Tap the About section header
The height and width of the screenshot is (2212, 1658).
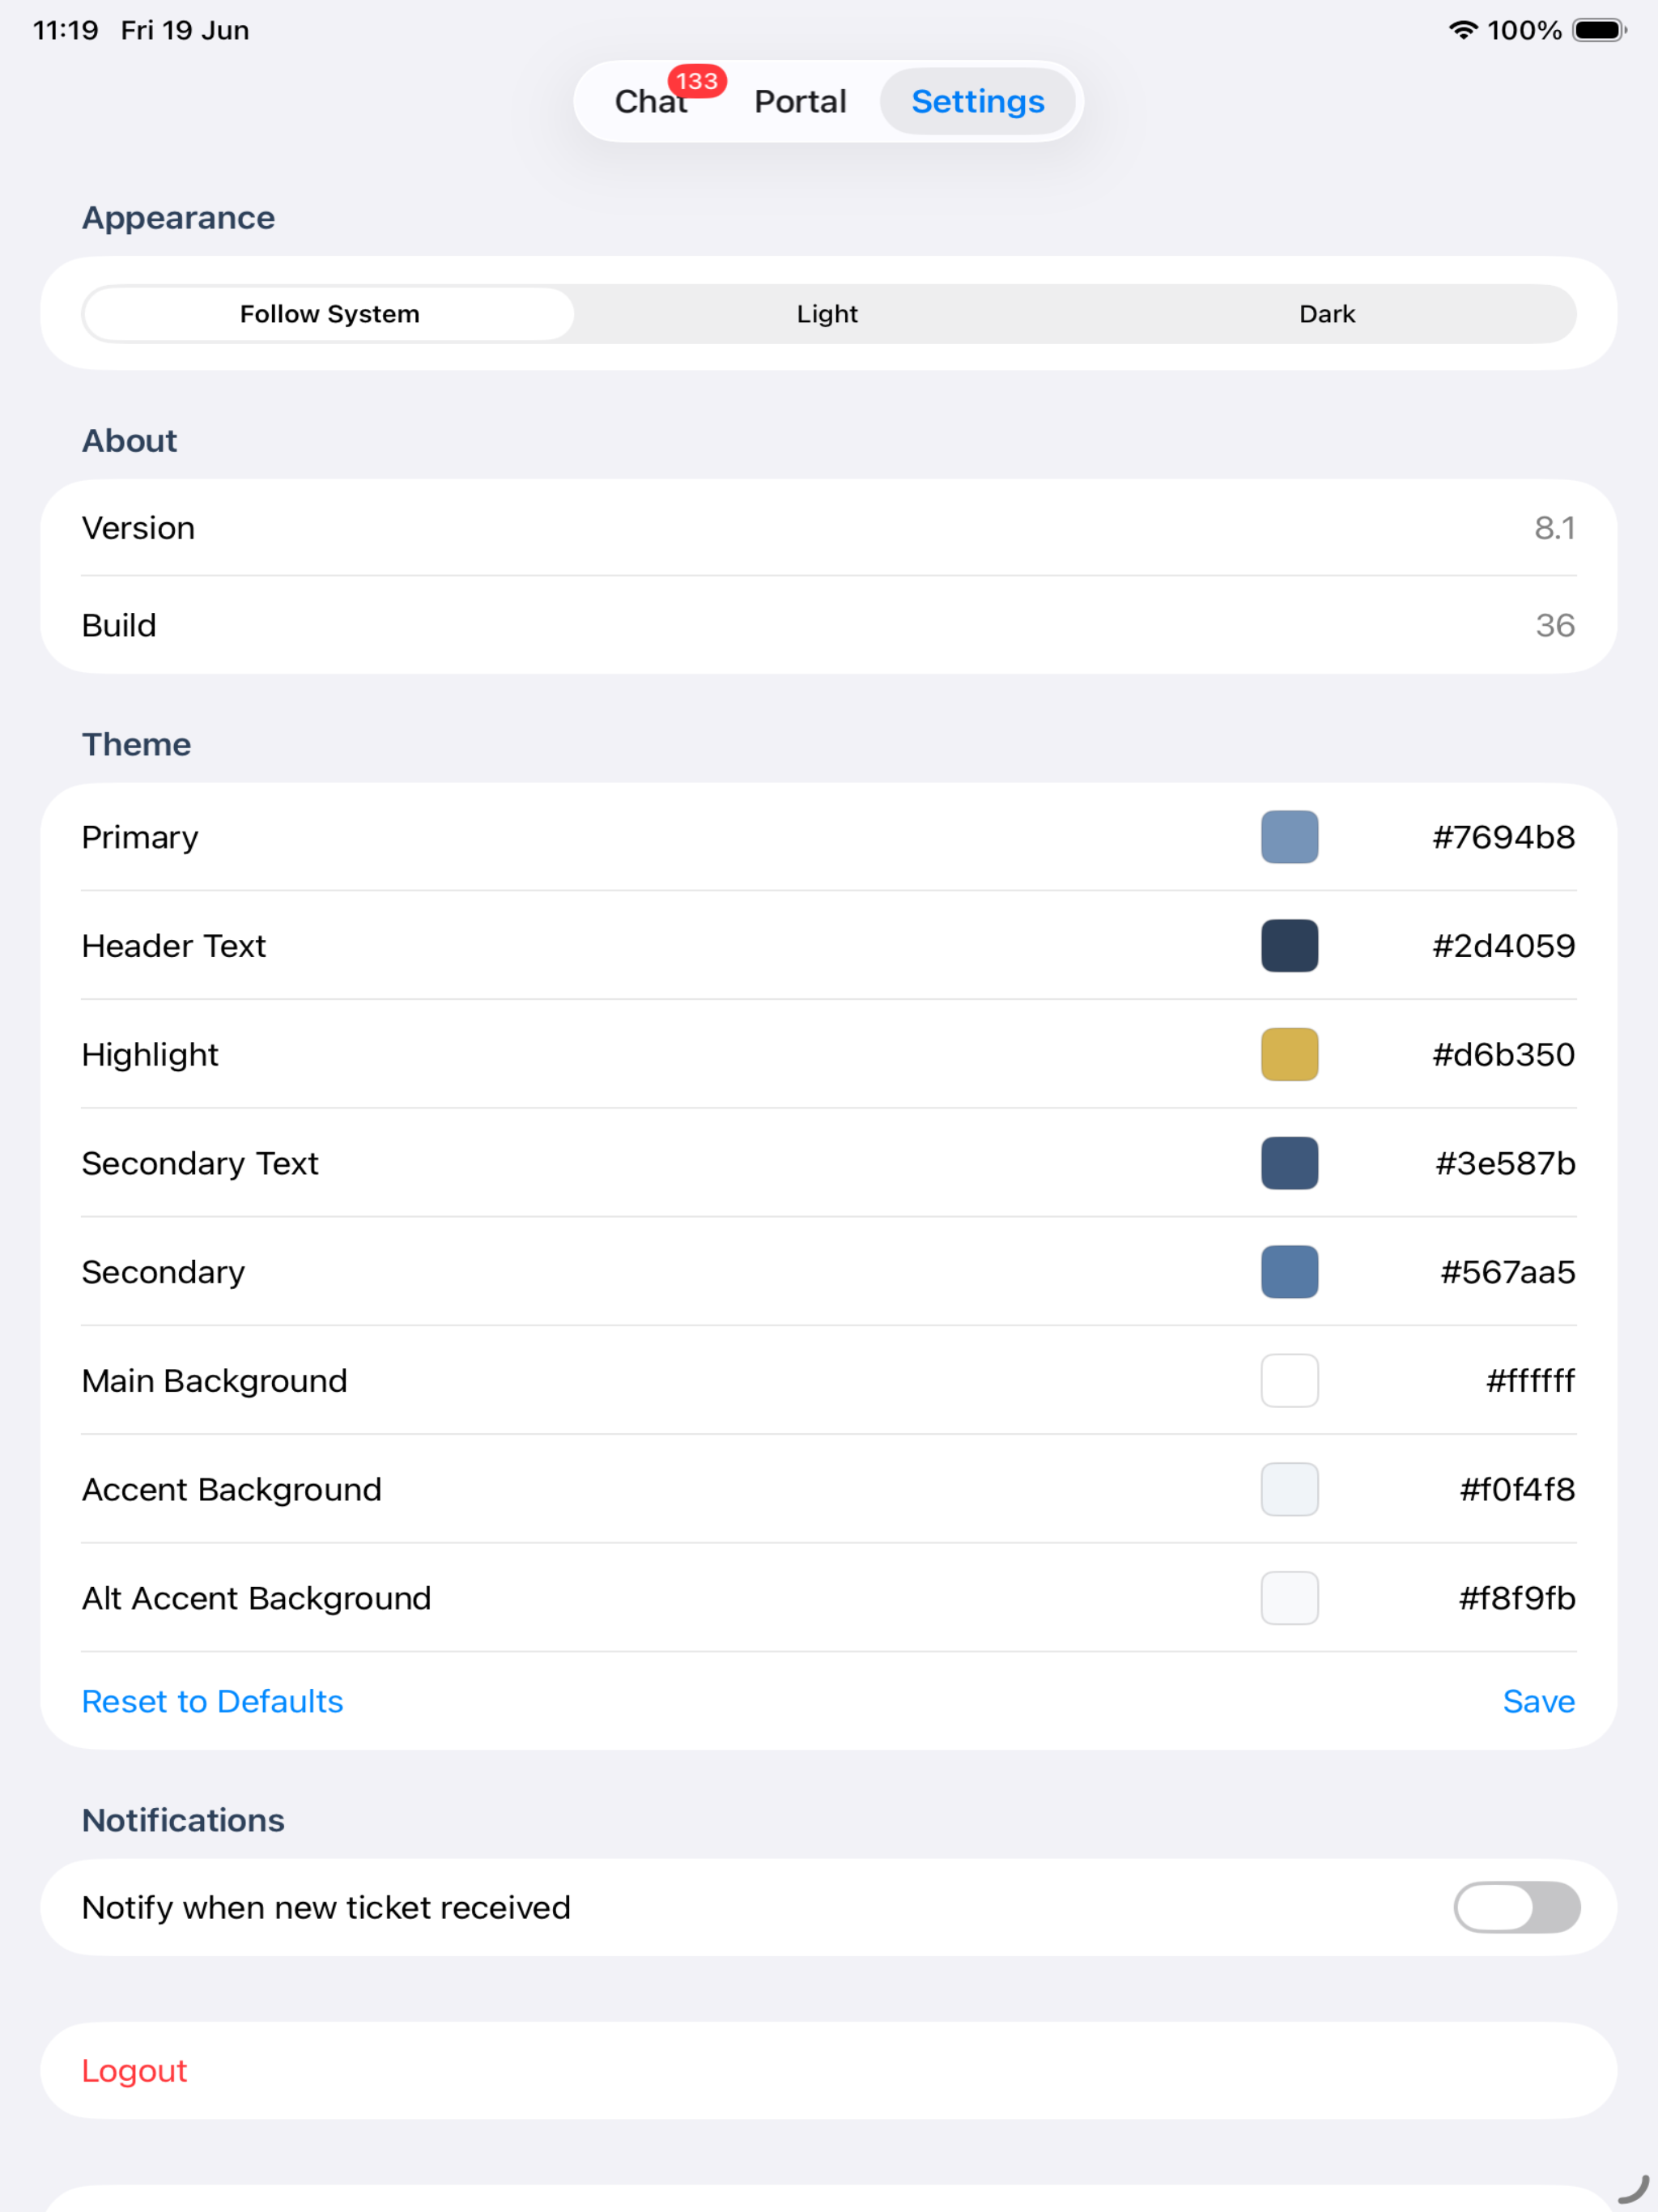click(129, 440)
